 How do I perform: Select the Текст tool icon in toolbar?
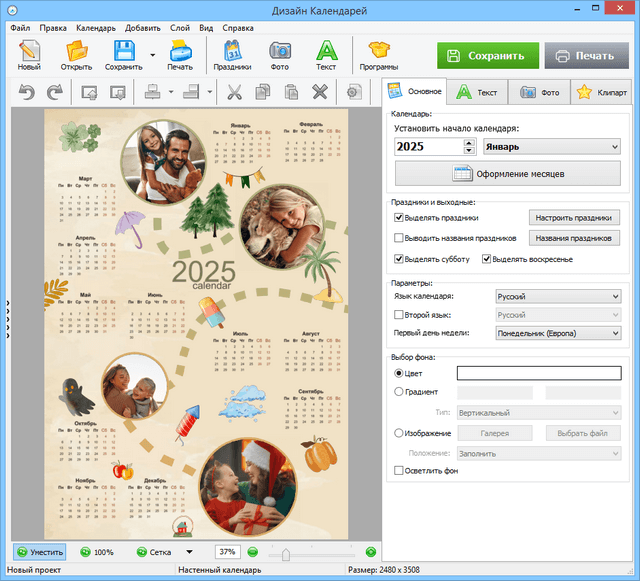pyautogui.click(x=326, y=50)
